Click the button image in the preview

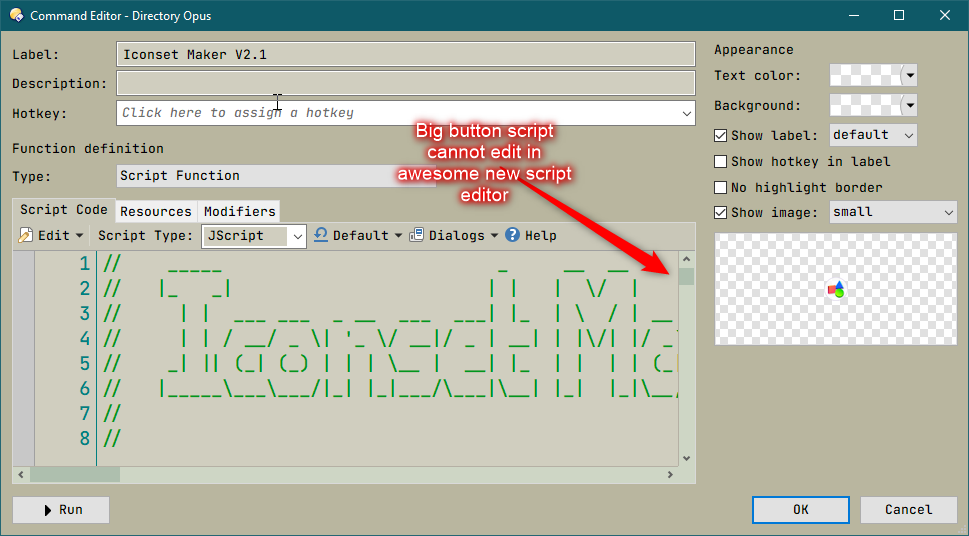pyautogui.click(x=836, y=289)
